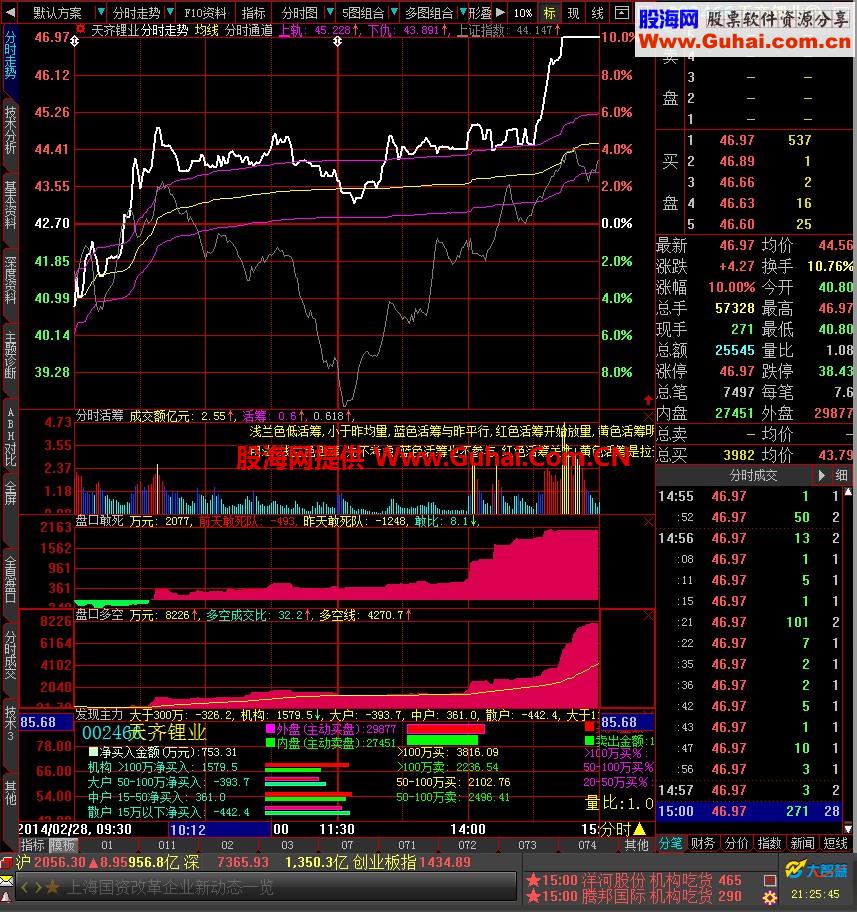The height and width of the screenshot is (912, 857).
Task: Click the 指标 button on bottom indicator bar
Action: pos(32,845)
